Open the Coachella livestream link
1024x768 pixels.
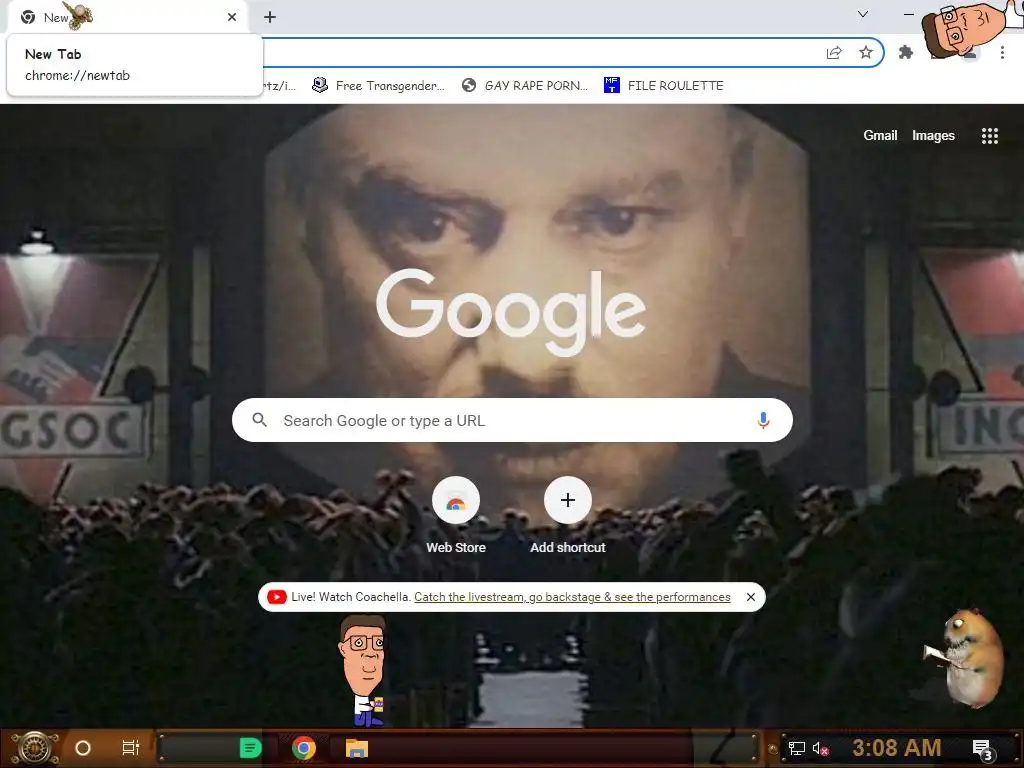(572, 597)
